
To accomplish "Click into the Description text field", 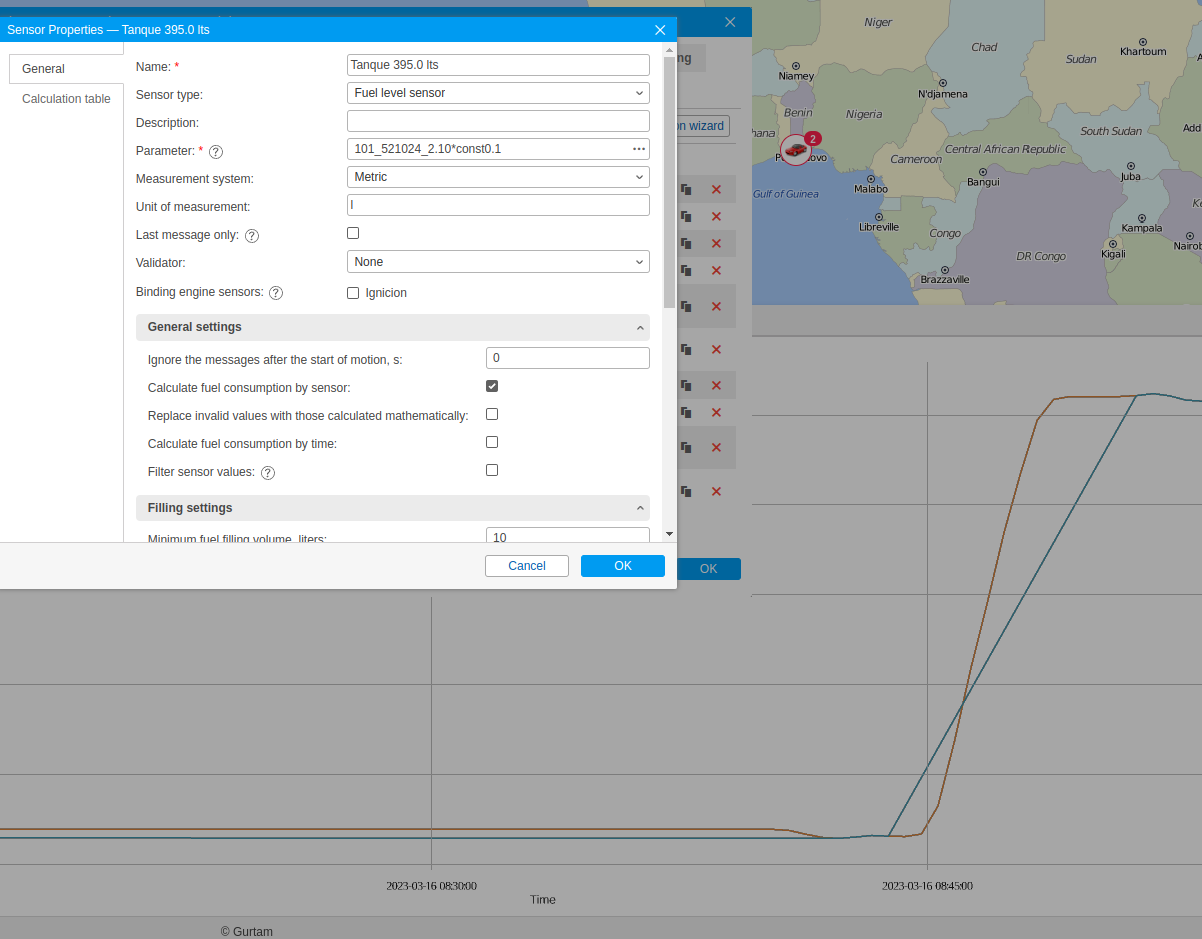I will 498,121.
